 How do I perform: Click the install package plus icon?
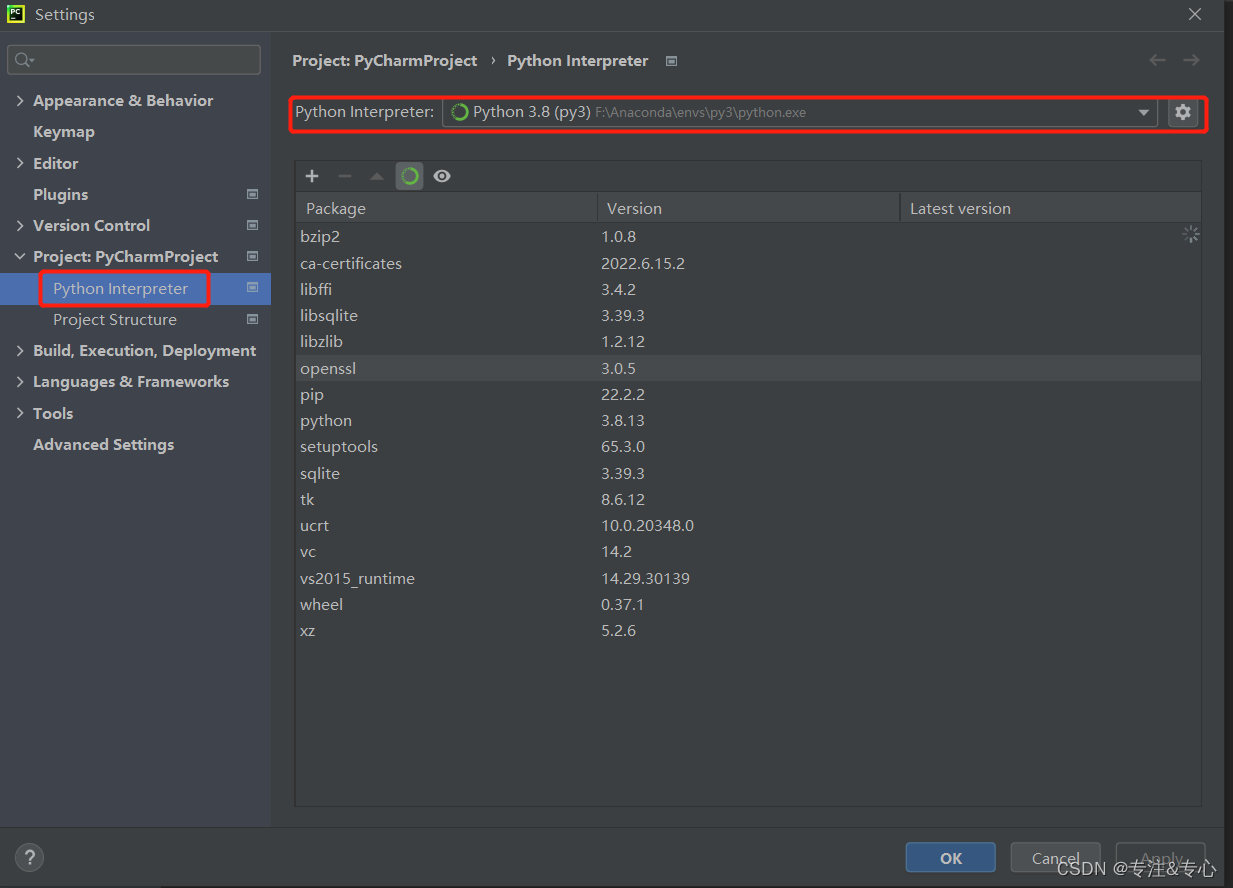coord(312,176)
